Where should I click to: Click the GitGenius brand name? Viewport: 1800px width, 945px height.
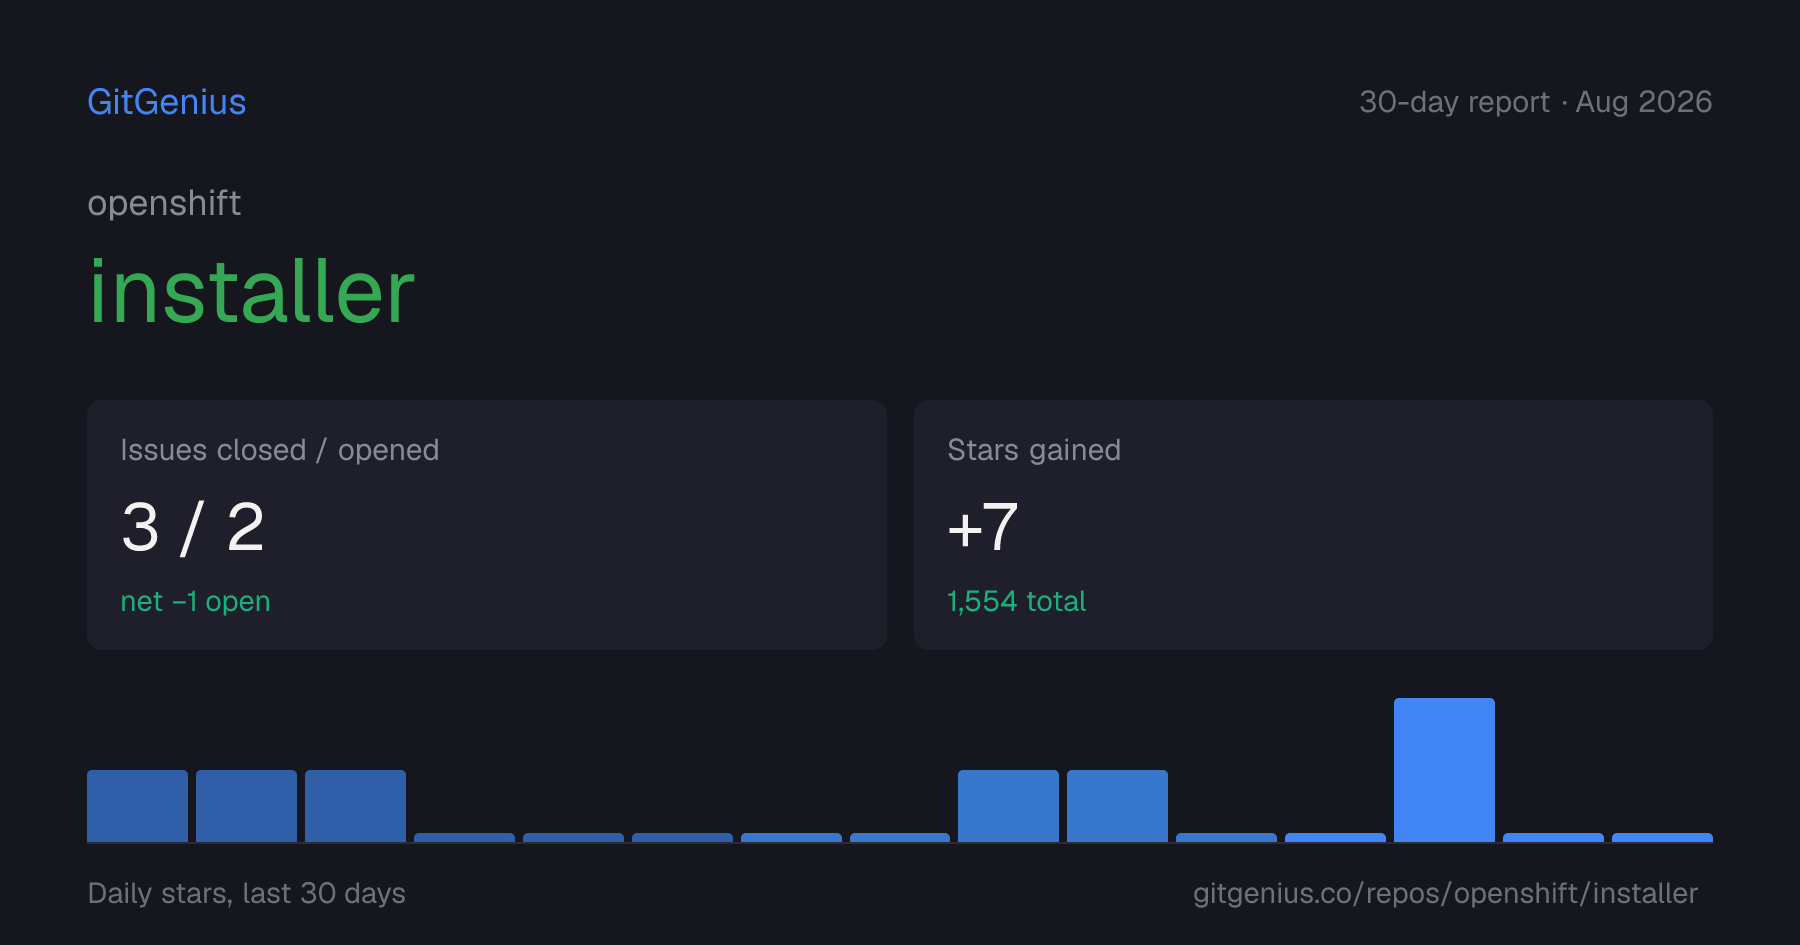click(x=167, y=102)
